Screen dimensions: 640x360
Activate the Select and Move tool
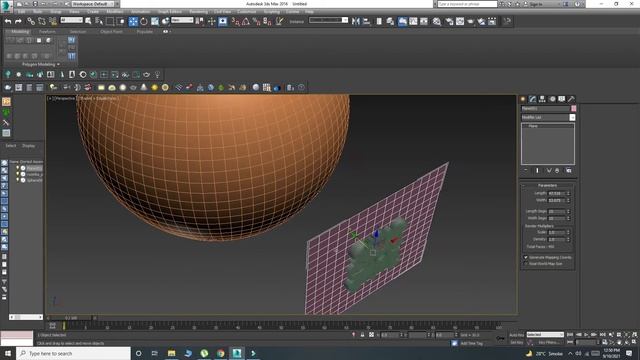click(x=133, y=21)
